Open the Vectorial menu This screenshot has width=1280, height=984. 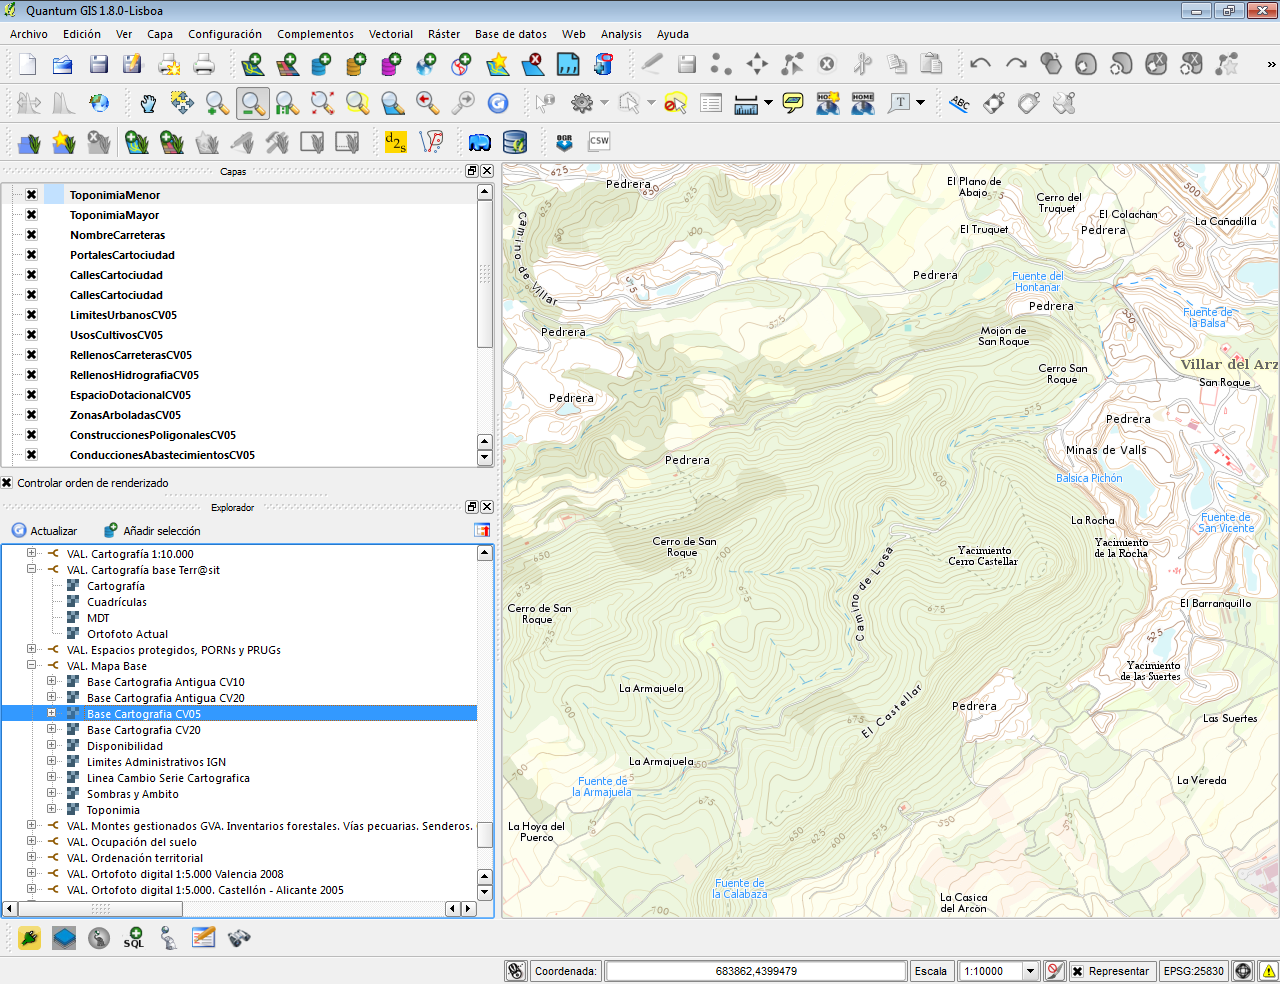pyautogui.click(x=391, y=33)
